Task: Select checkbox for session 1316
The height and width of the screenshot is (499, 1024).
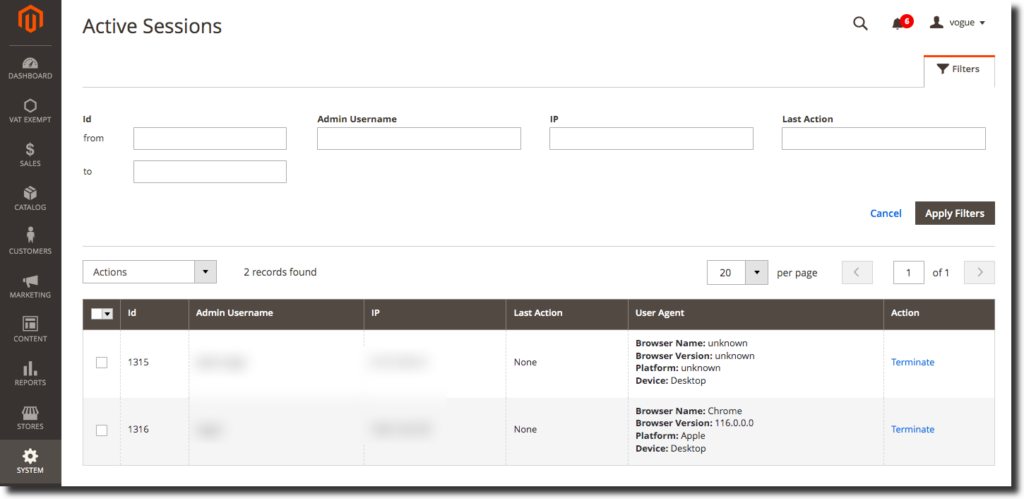Action: click(101, 430)
